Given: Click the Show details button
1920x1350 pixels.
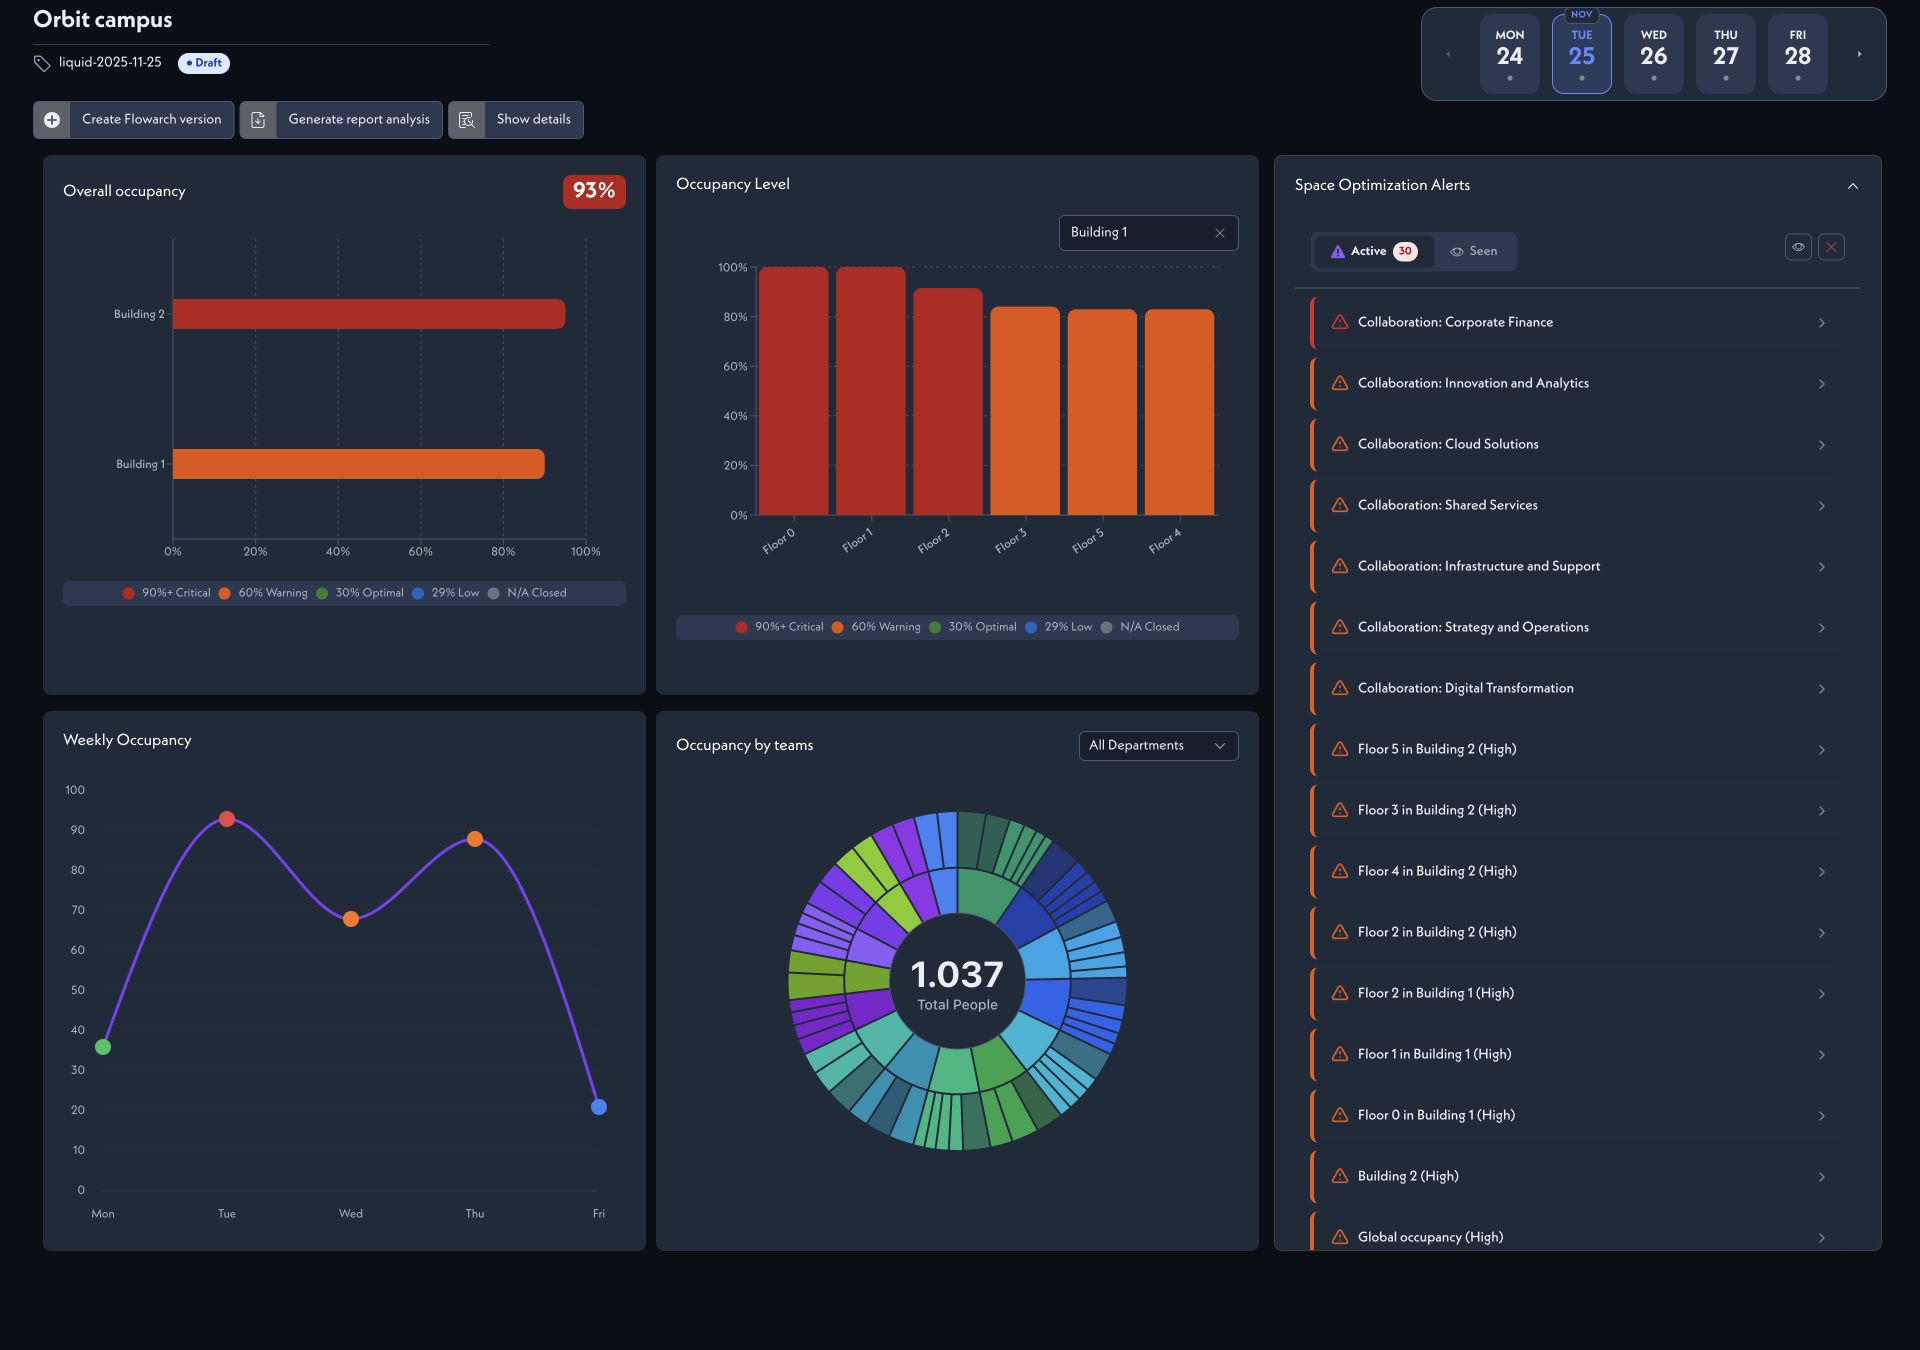Looking at the screenshot, I should pyautogui.click(x=516, y=120).
